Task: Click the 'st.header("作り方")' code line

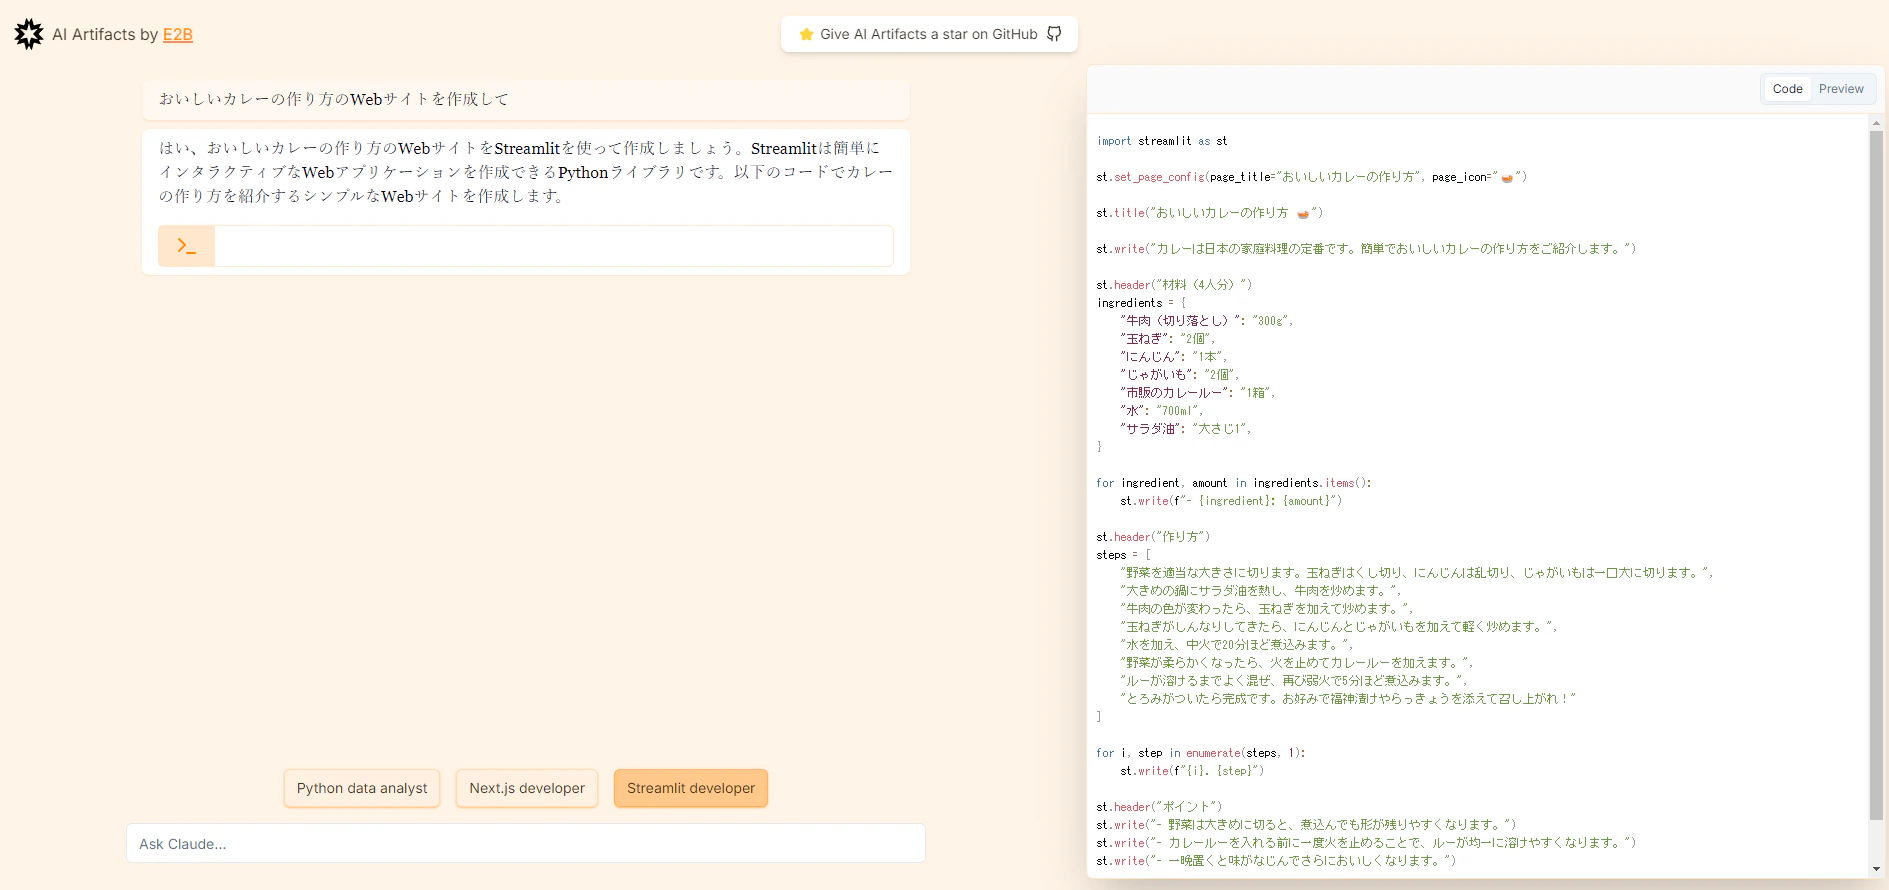Action: coord(1153,537)
